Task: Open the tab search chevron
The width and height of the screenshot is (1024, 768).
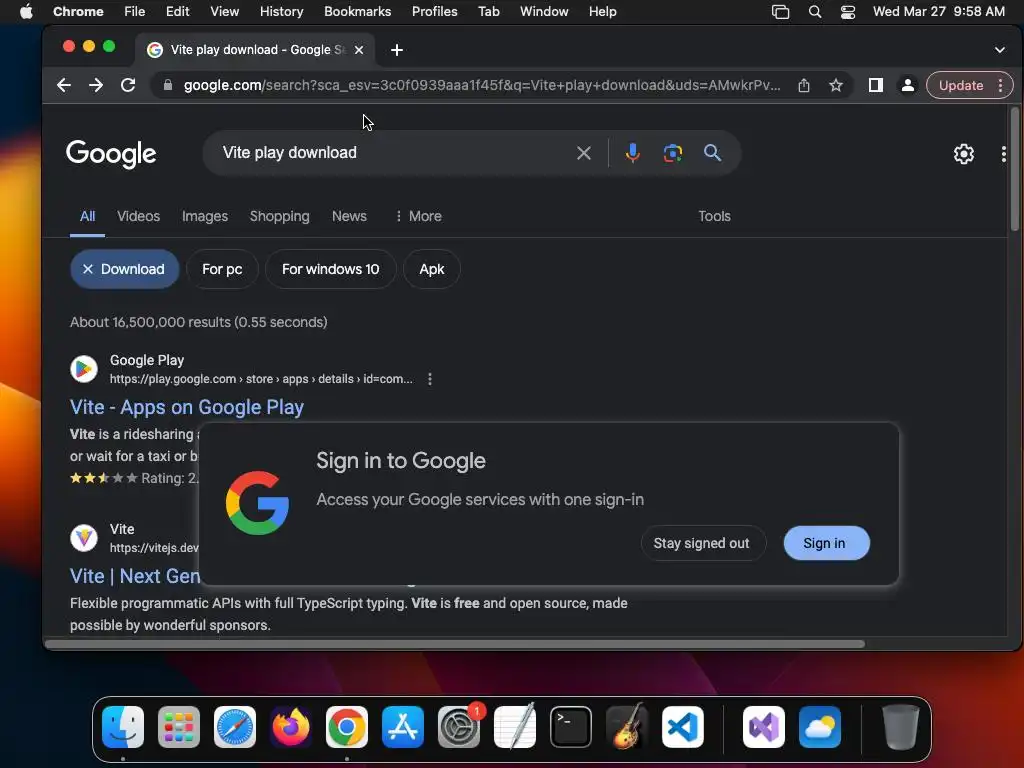Action: click(x=999, y=50)
